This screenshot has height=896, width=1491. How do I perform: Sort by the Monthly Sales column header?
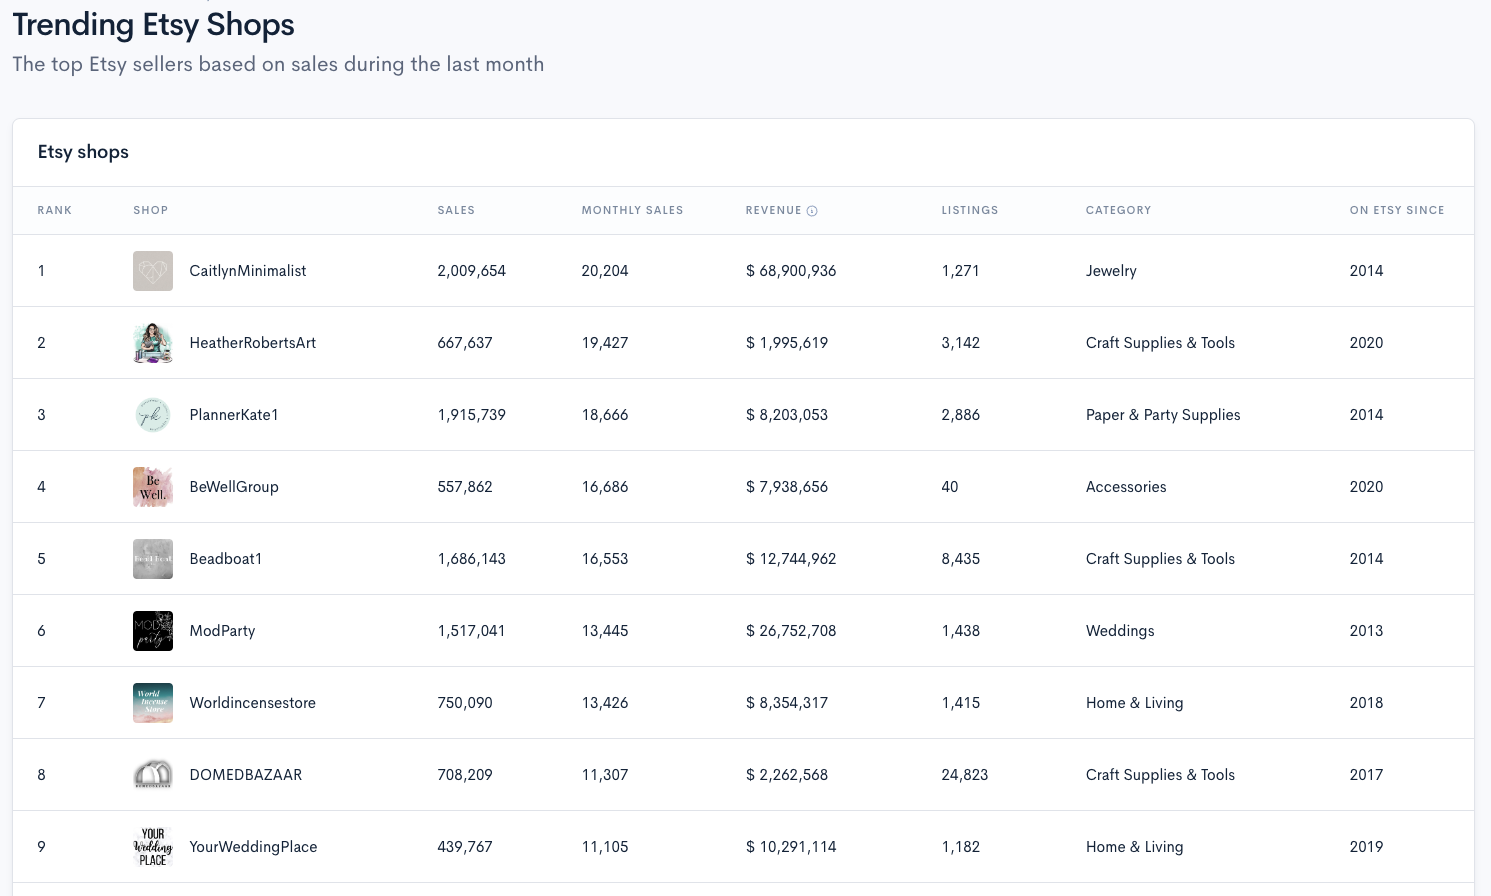(632, 211)
